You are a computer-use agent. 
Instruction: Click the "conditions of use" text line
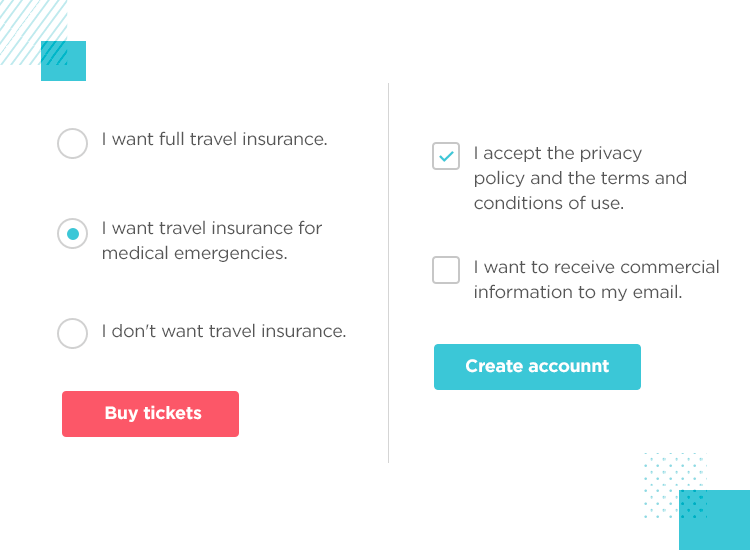click(548, 203)
